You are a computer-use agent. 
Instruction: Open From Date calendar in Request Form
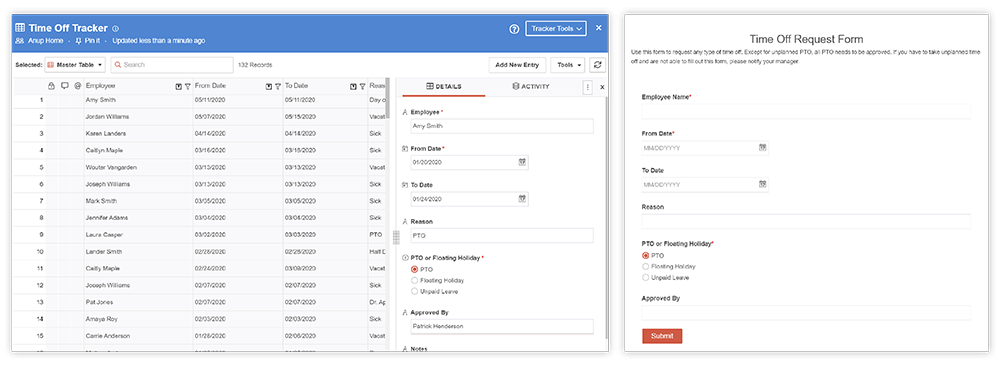[x=762, y=147]
